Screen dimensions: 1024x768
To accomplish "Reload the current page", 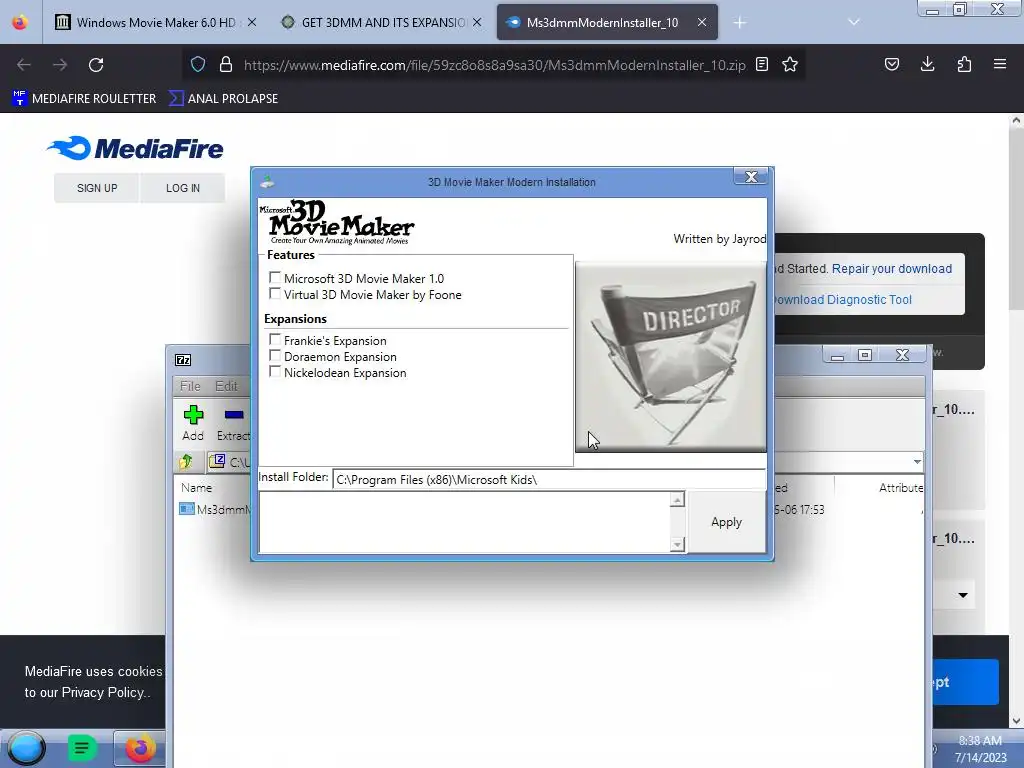I will (96, 65).
